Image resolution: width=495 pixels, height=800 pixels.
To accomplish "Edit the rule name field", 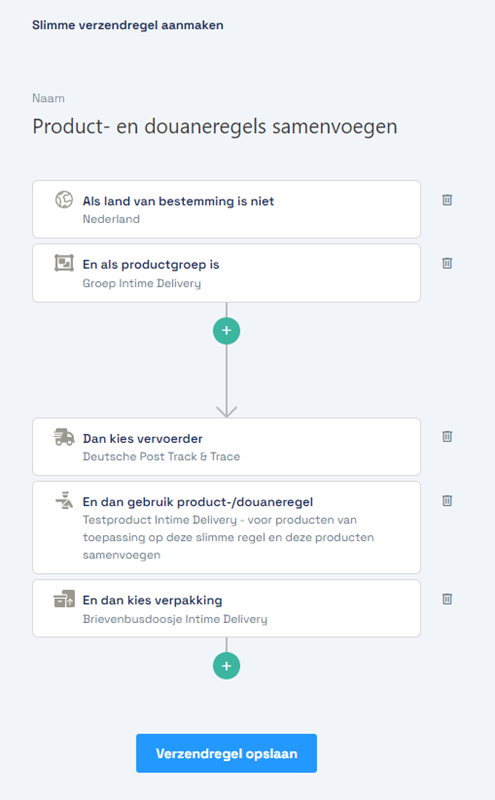I will click(x=215, y=127).
